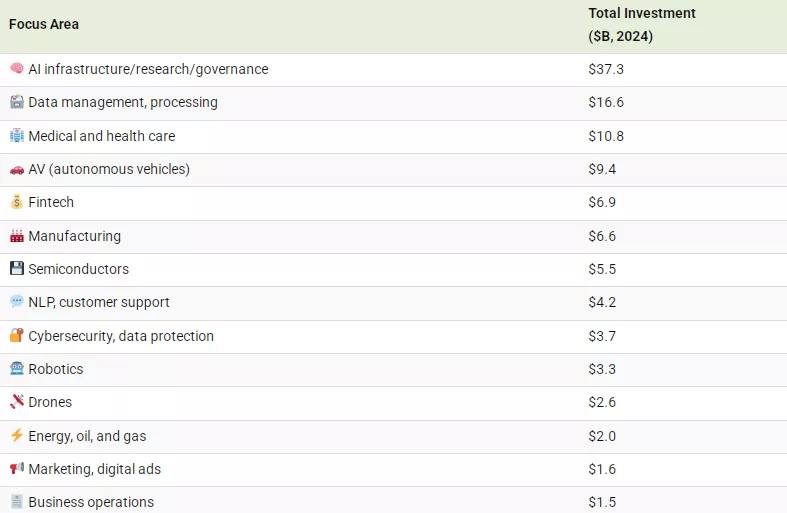The width and height of the screenshot is (787, 513).
Task: Select the Energy, oil, and gas text
Action: (x=87, y=436)
